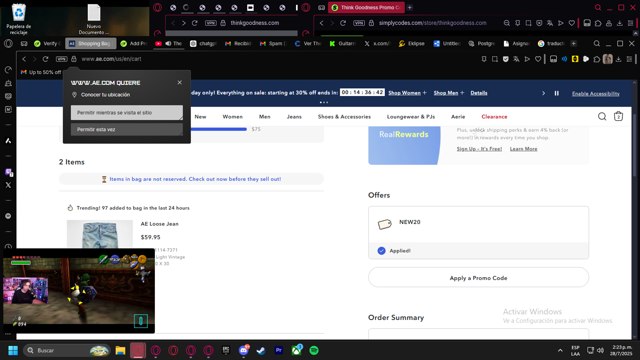This screenshot has width=640, height=360.
Task: Click the ae.com address bar URL
Action: (111, 59)
